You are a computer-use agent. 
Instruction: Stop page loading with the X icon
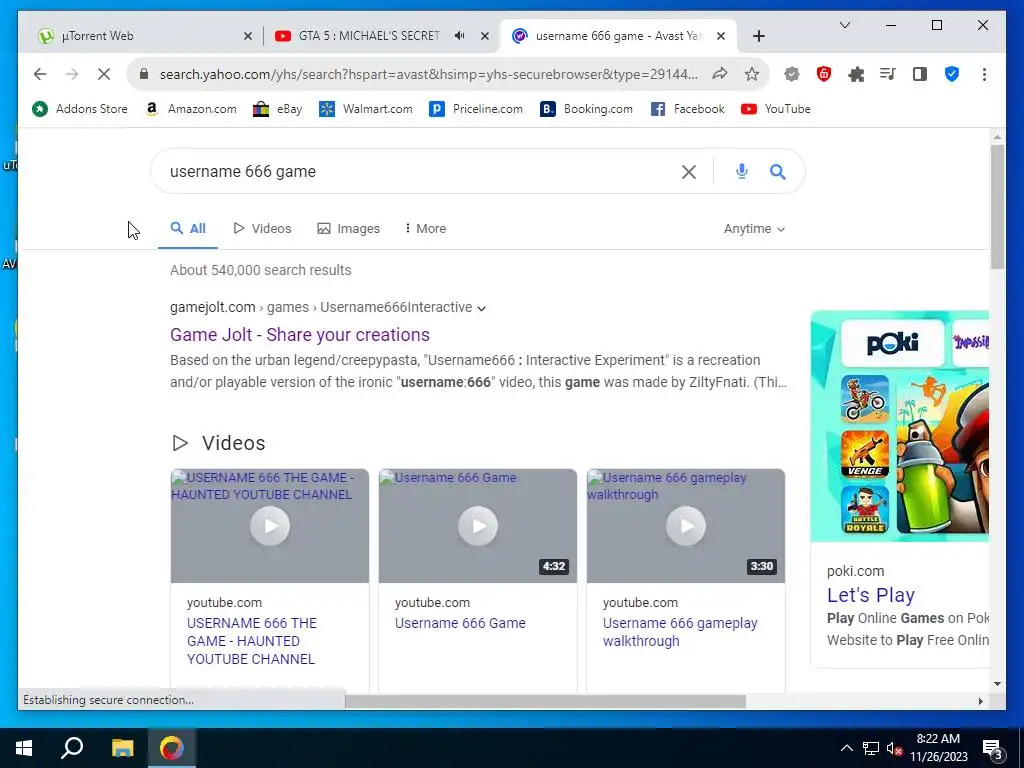pos(104,74)
